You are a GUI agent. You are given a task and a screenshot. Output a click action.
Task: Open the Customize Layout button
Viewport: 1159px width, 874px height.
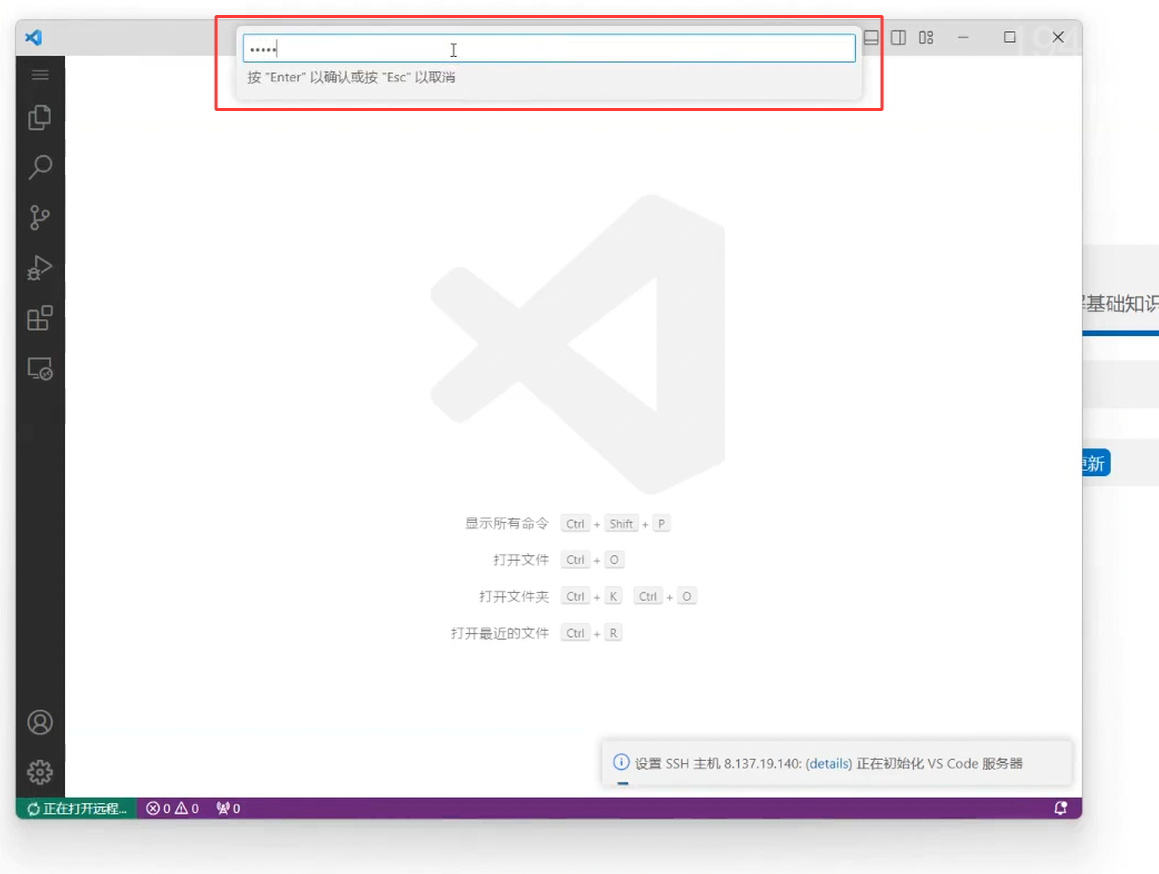(926, 38)
